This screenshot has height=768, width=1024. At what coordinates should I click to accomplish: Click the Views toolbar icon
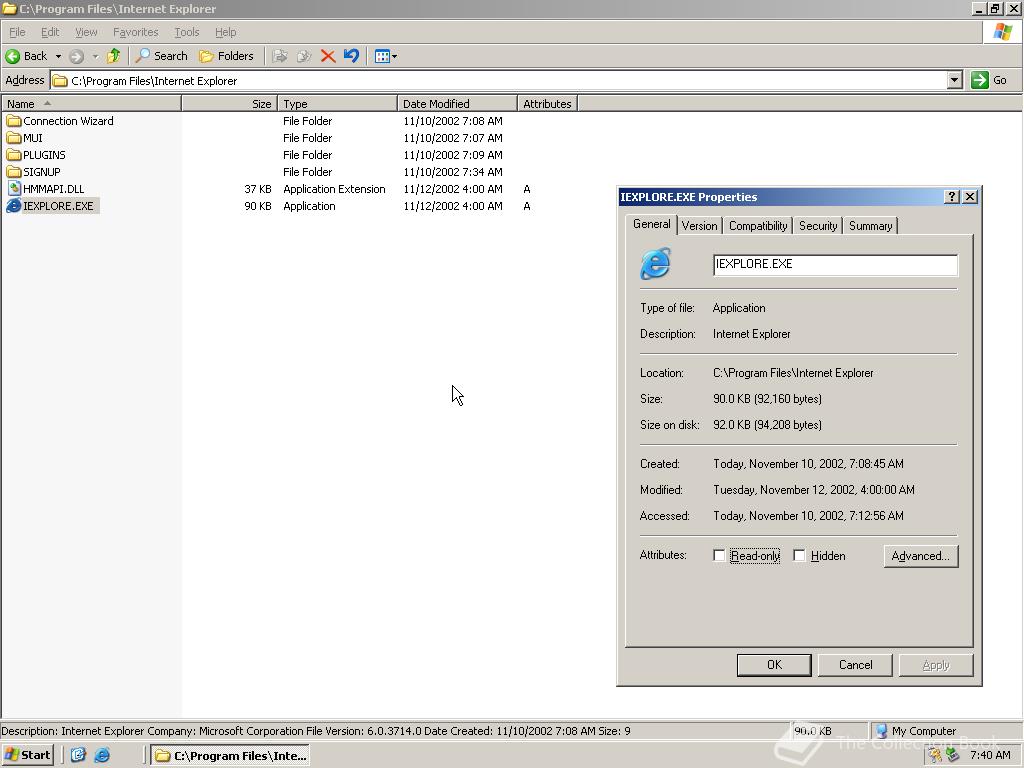383,56
